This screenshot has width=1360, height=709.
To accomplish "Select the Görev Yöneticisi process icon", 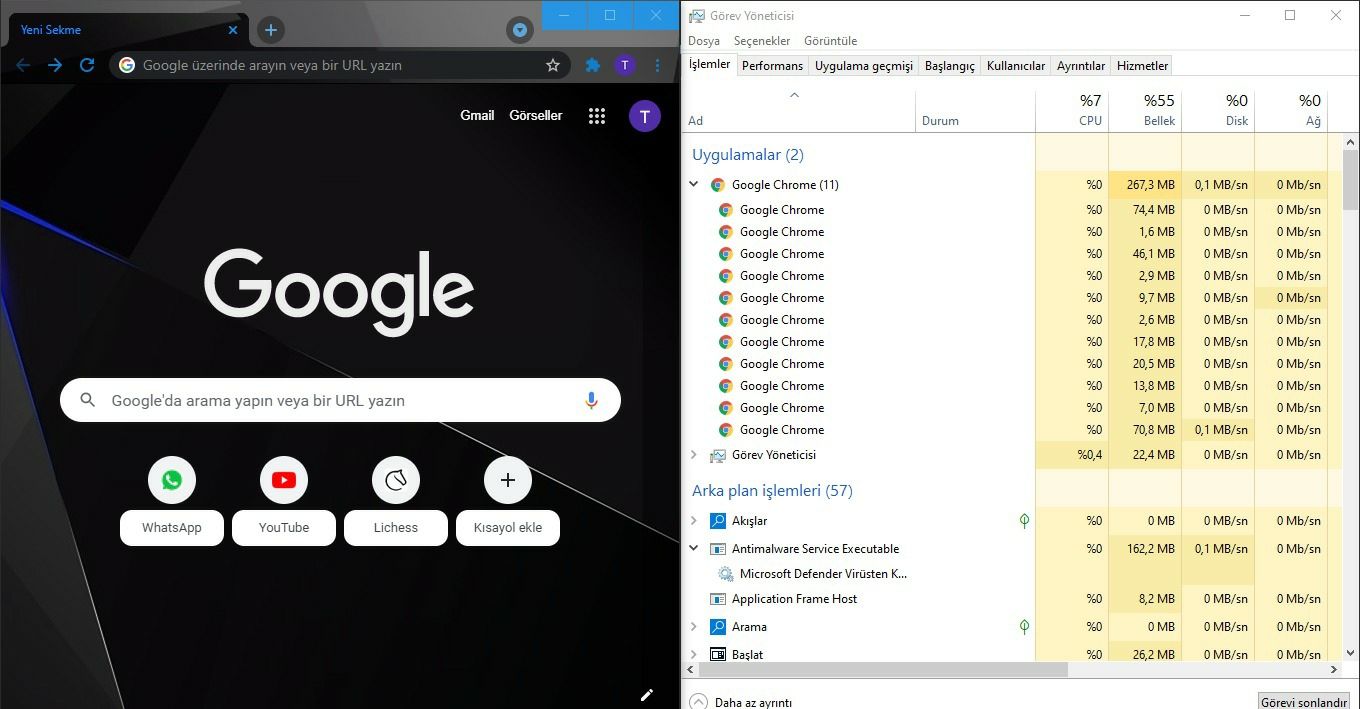I will coord(717,455).
